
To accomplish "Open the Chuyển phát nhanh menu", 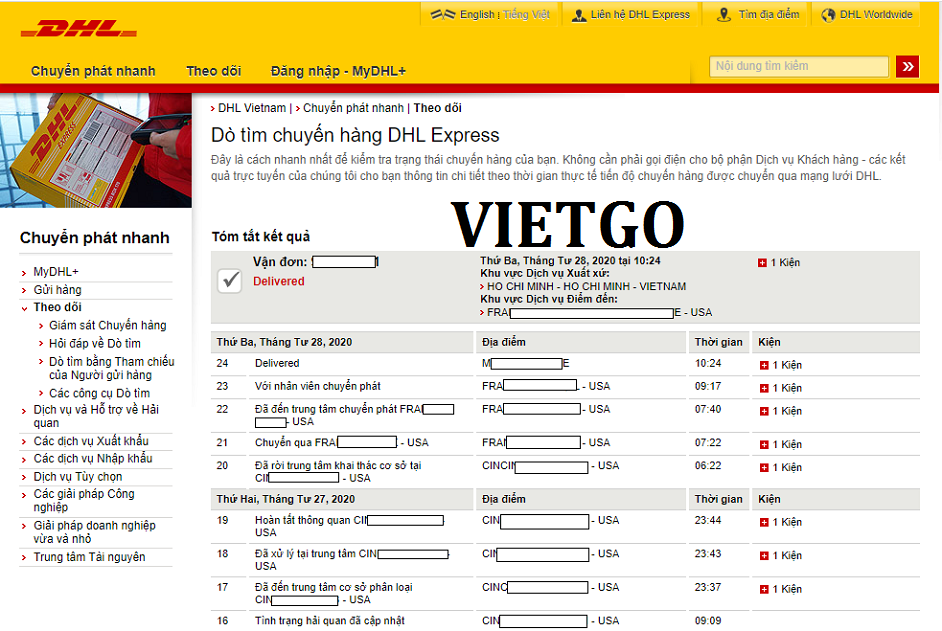I will click(93, 71).
